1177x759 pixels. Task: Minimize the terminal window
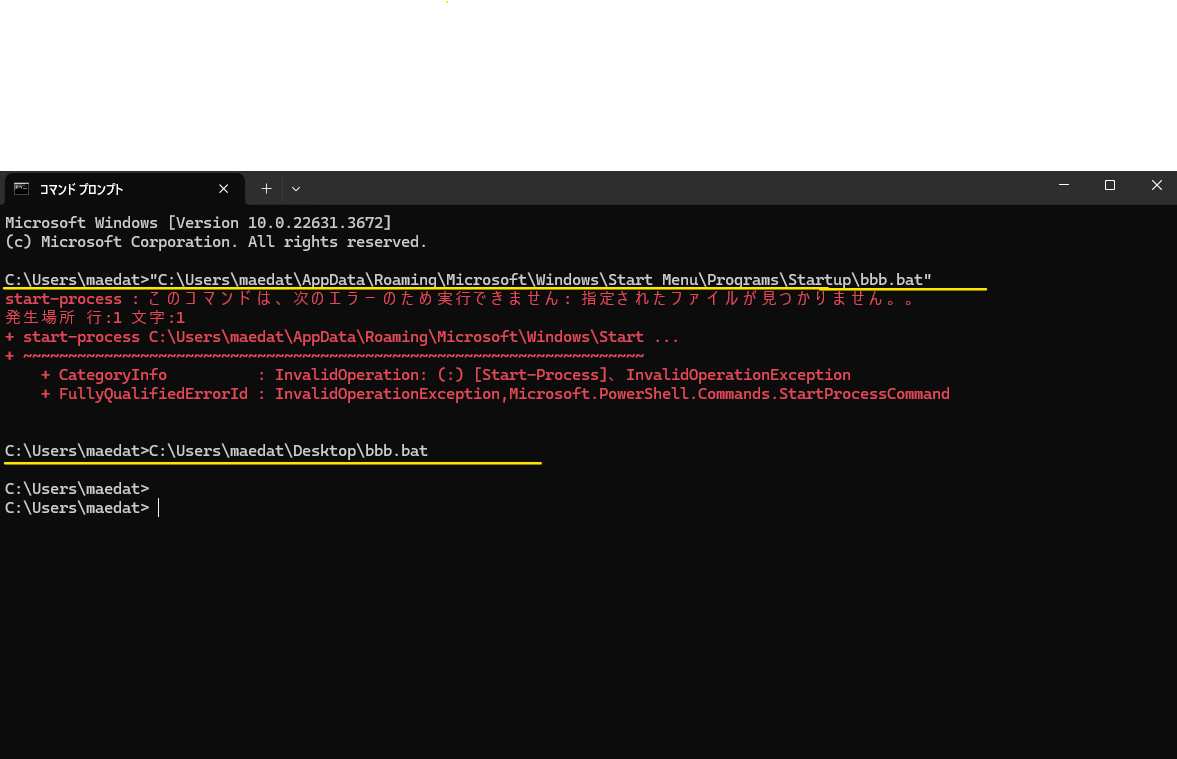[1064, 186]
